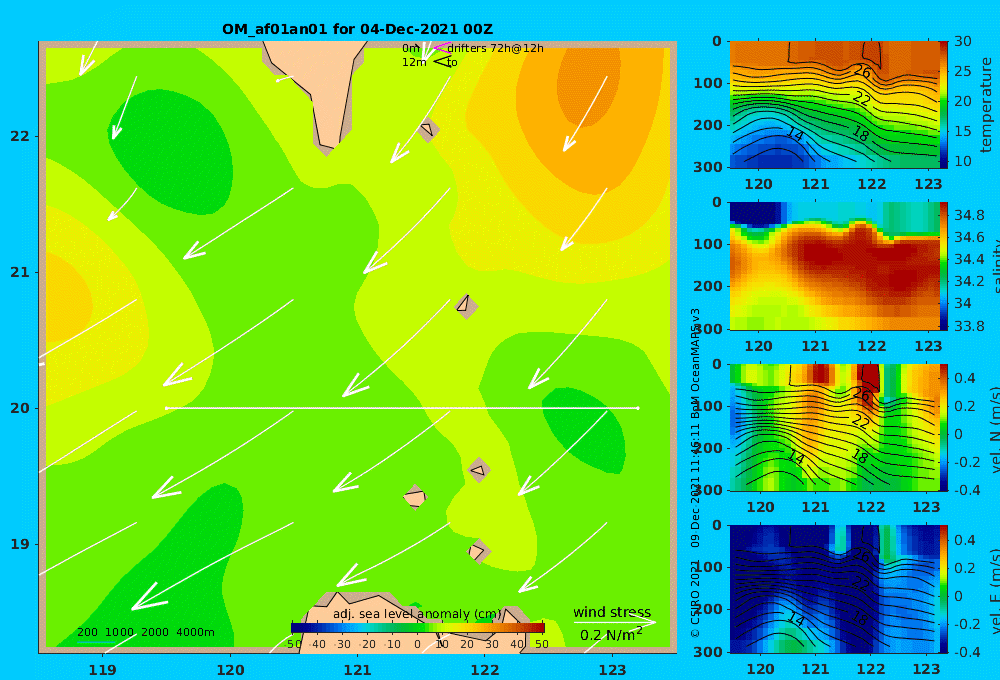The width and height of the screenshot is (1000, 680).
Task: Click latitude tick 22 on main map
Action: 19,136
